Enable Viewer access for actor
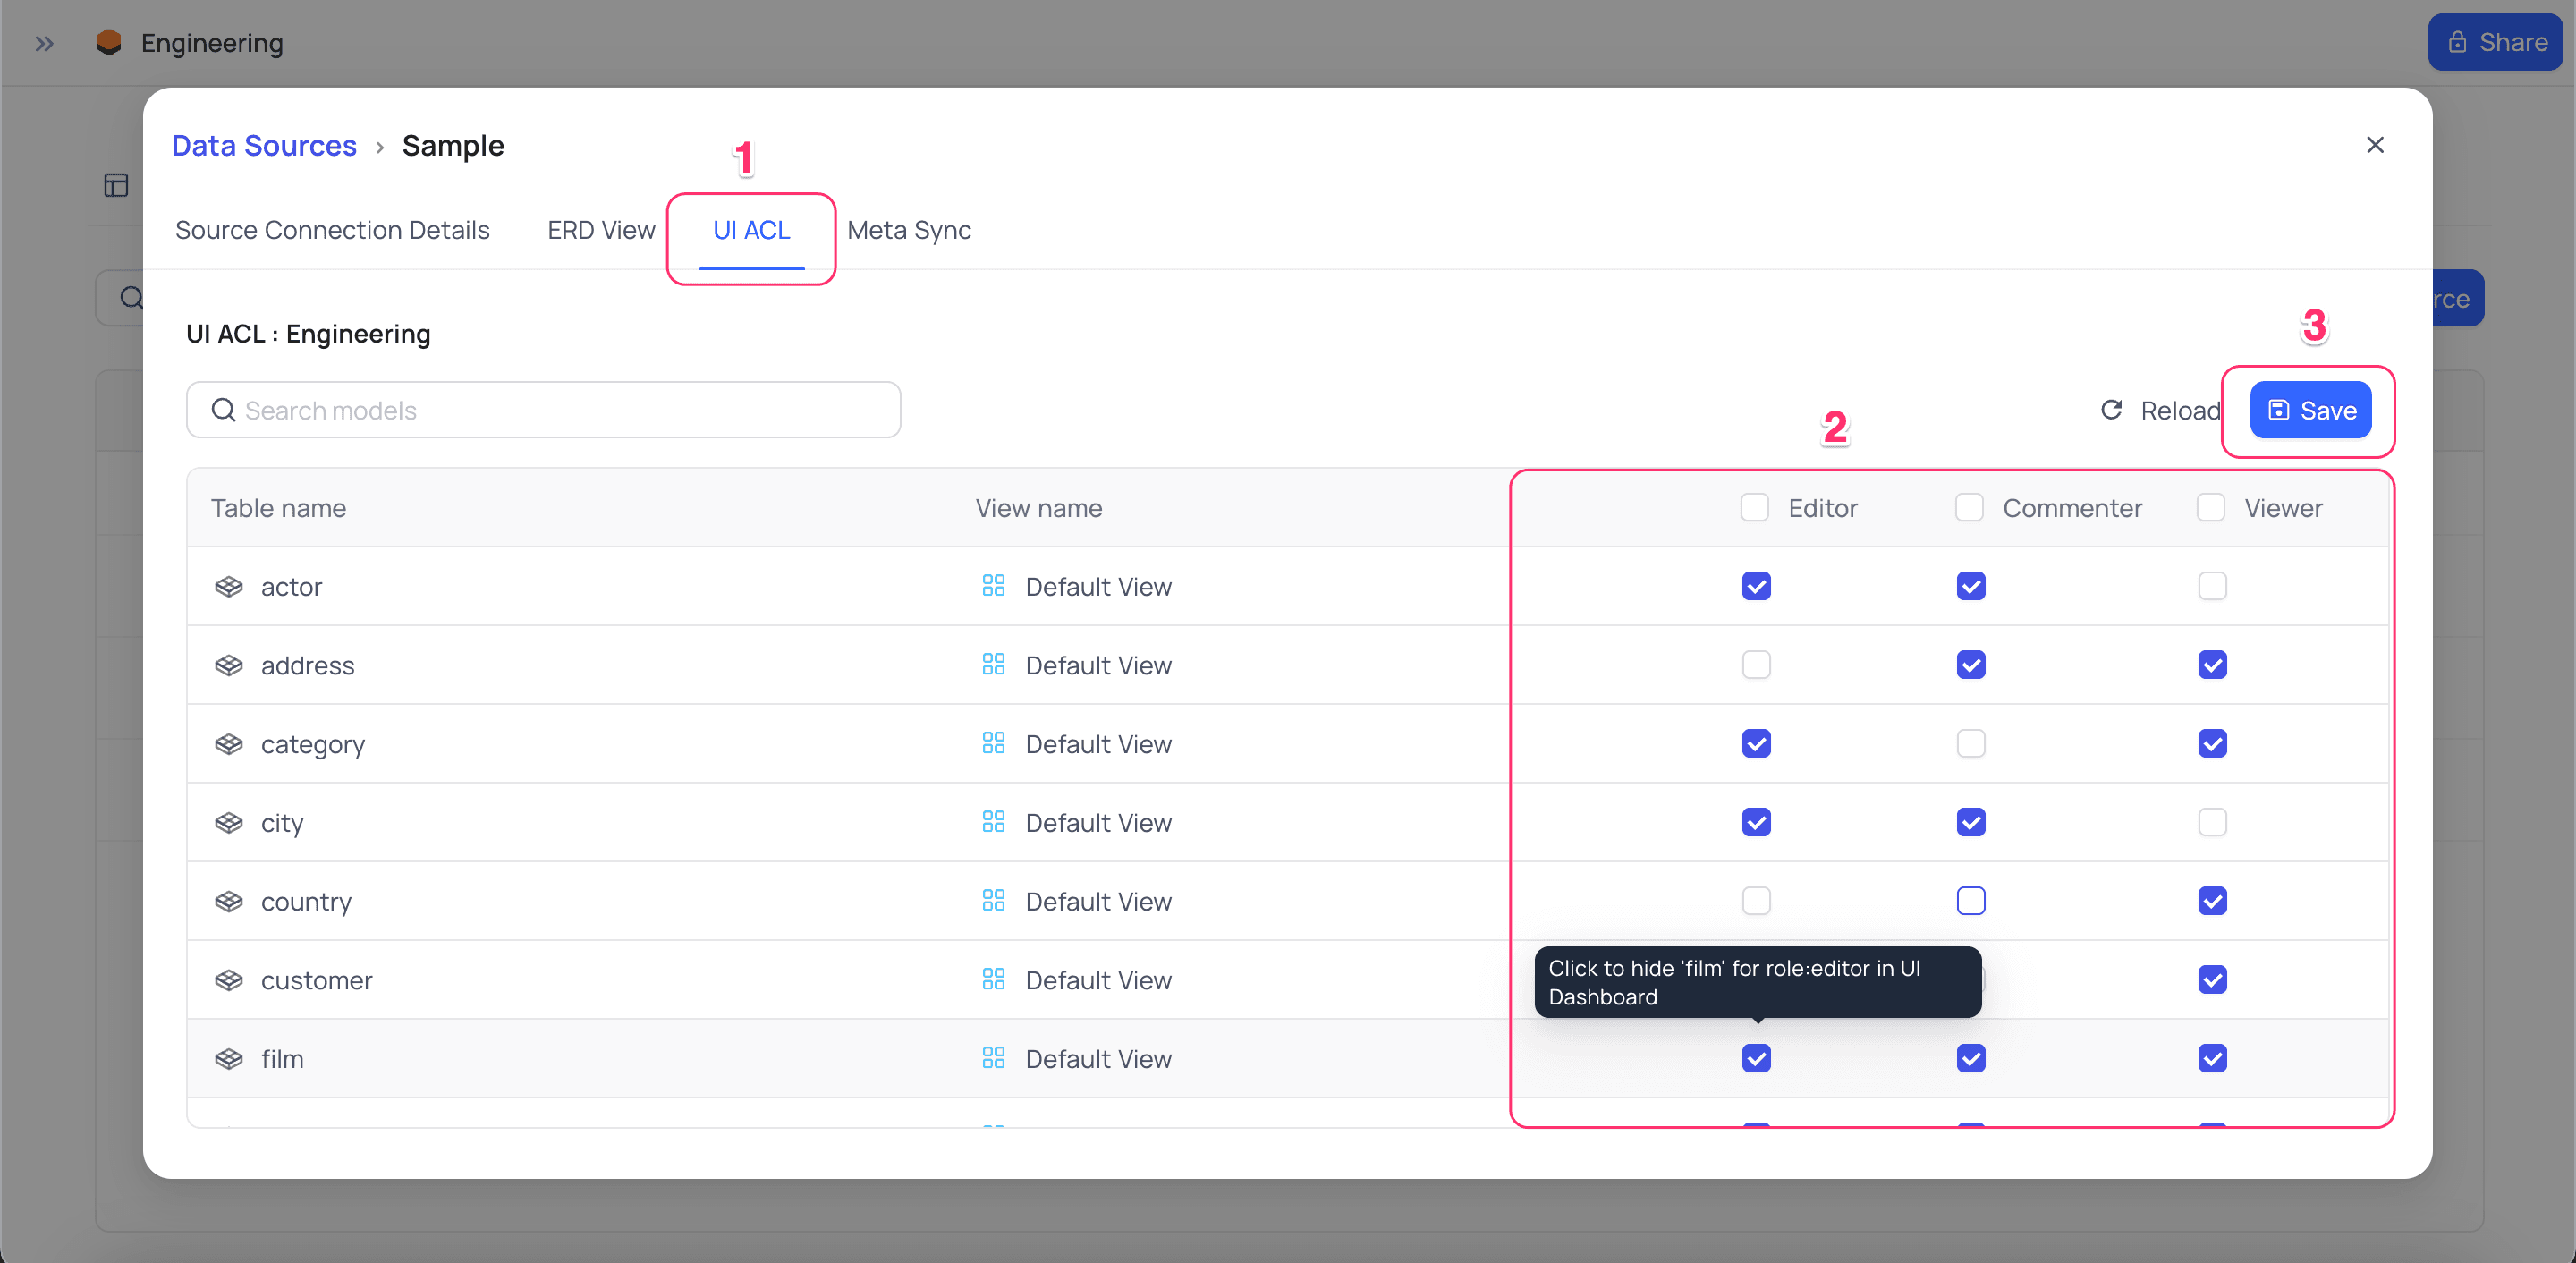The width and height of the screenshot is (2576, 1263). click(2212, 585)
